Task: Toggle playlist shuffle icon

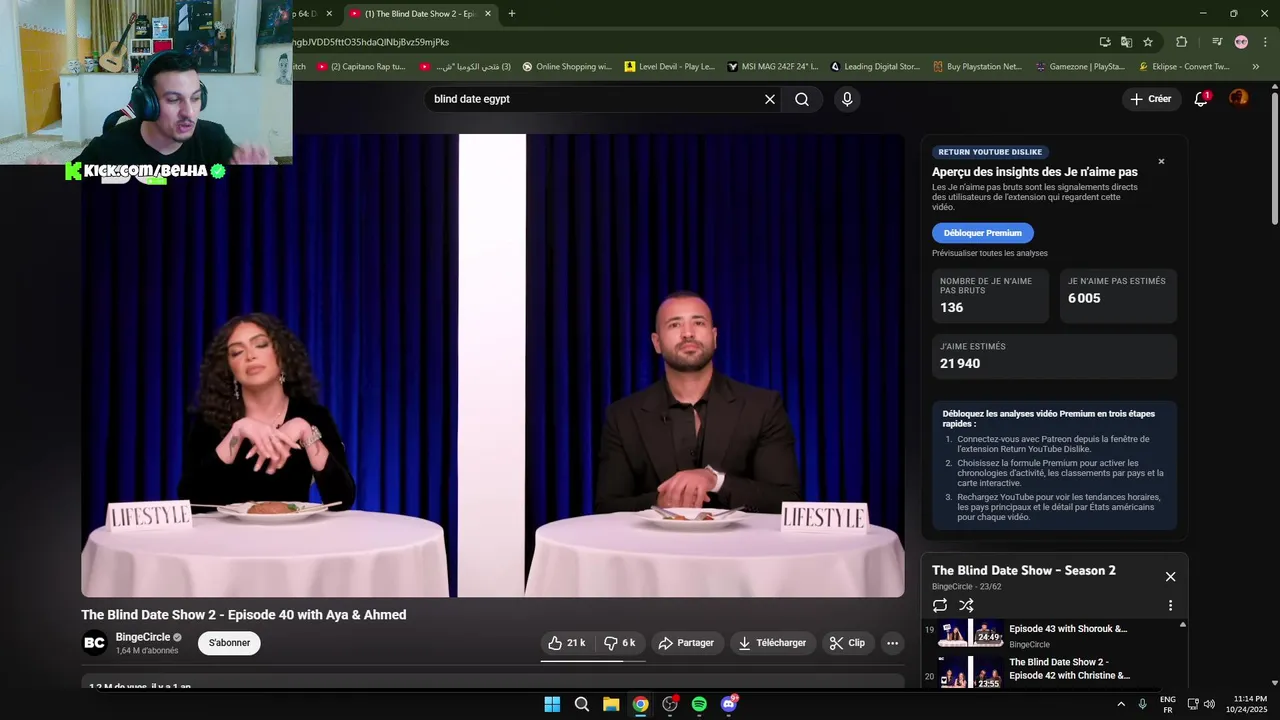Action: (966, 605)
